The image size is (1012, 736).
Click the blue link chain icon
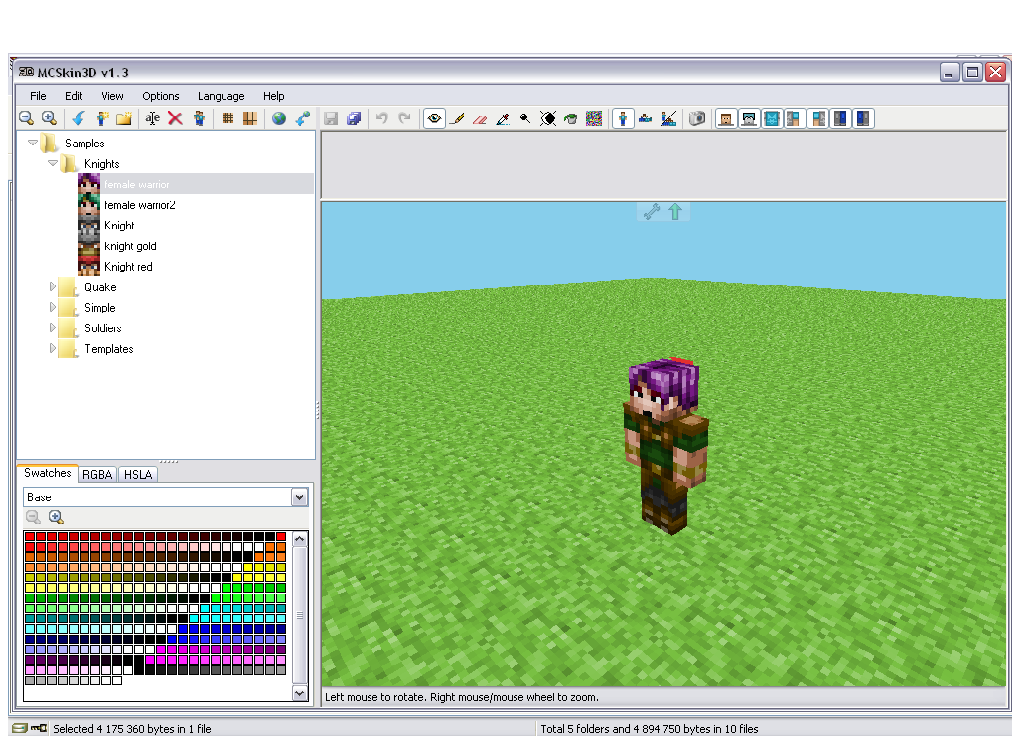[302, 118]
